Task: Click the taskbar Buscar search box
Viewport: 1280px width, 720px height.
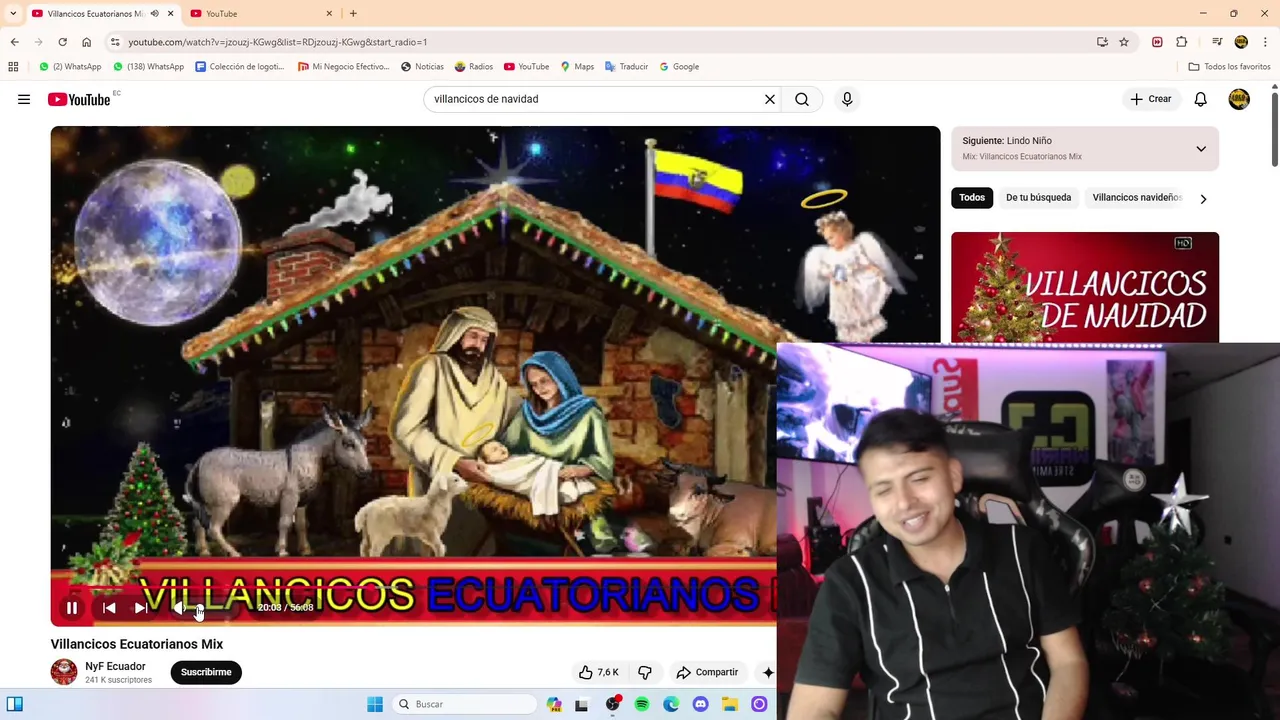Action: tap(464, 704)
